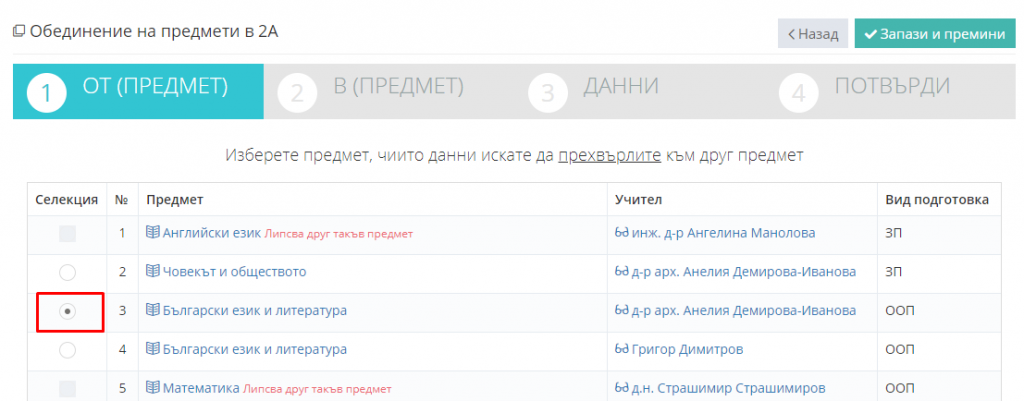The width and height of the screenshot is (1024, 401).
Task: Open Английски език subject link
Action: pyautogui.click(x=212, y=233)
